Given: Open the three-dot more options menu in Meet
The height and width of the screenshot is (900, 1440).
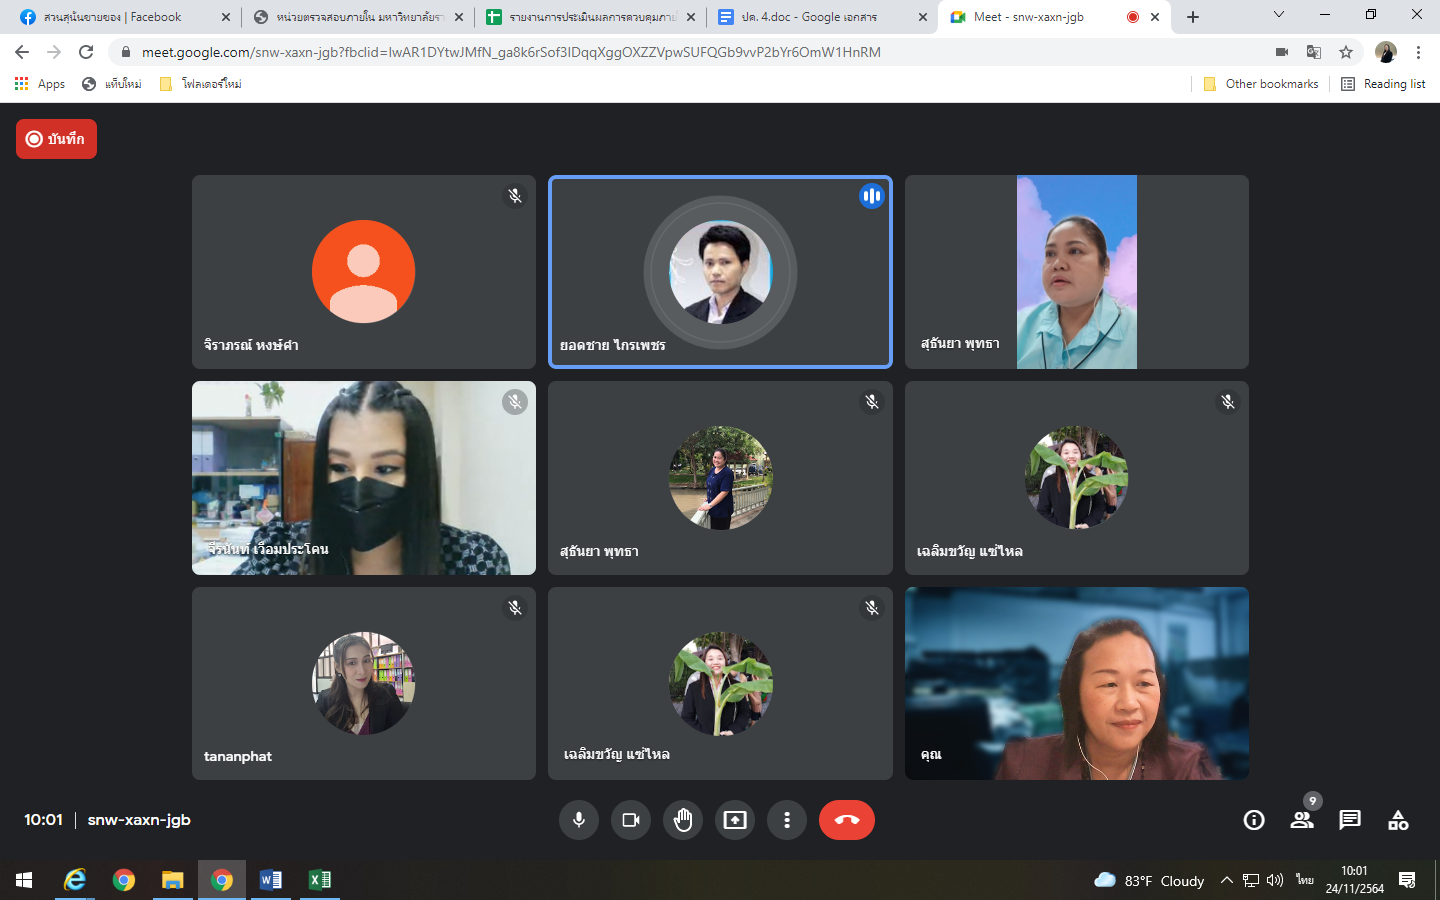Looking at the screenshot, I should click(787, 820).
